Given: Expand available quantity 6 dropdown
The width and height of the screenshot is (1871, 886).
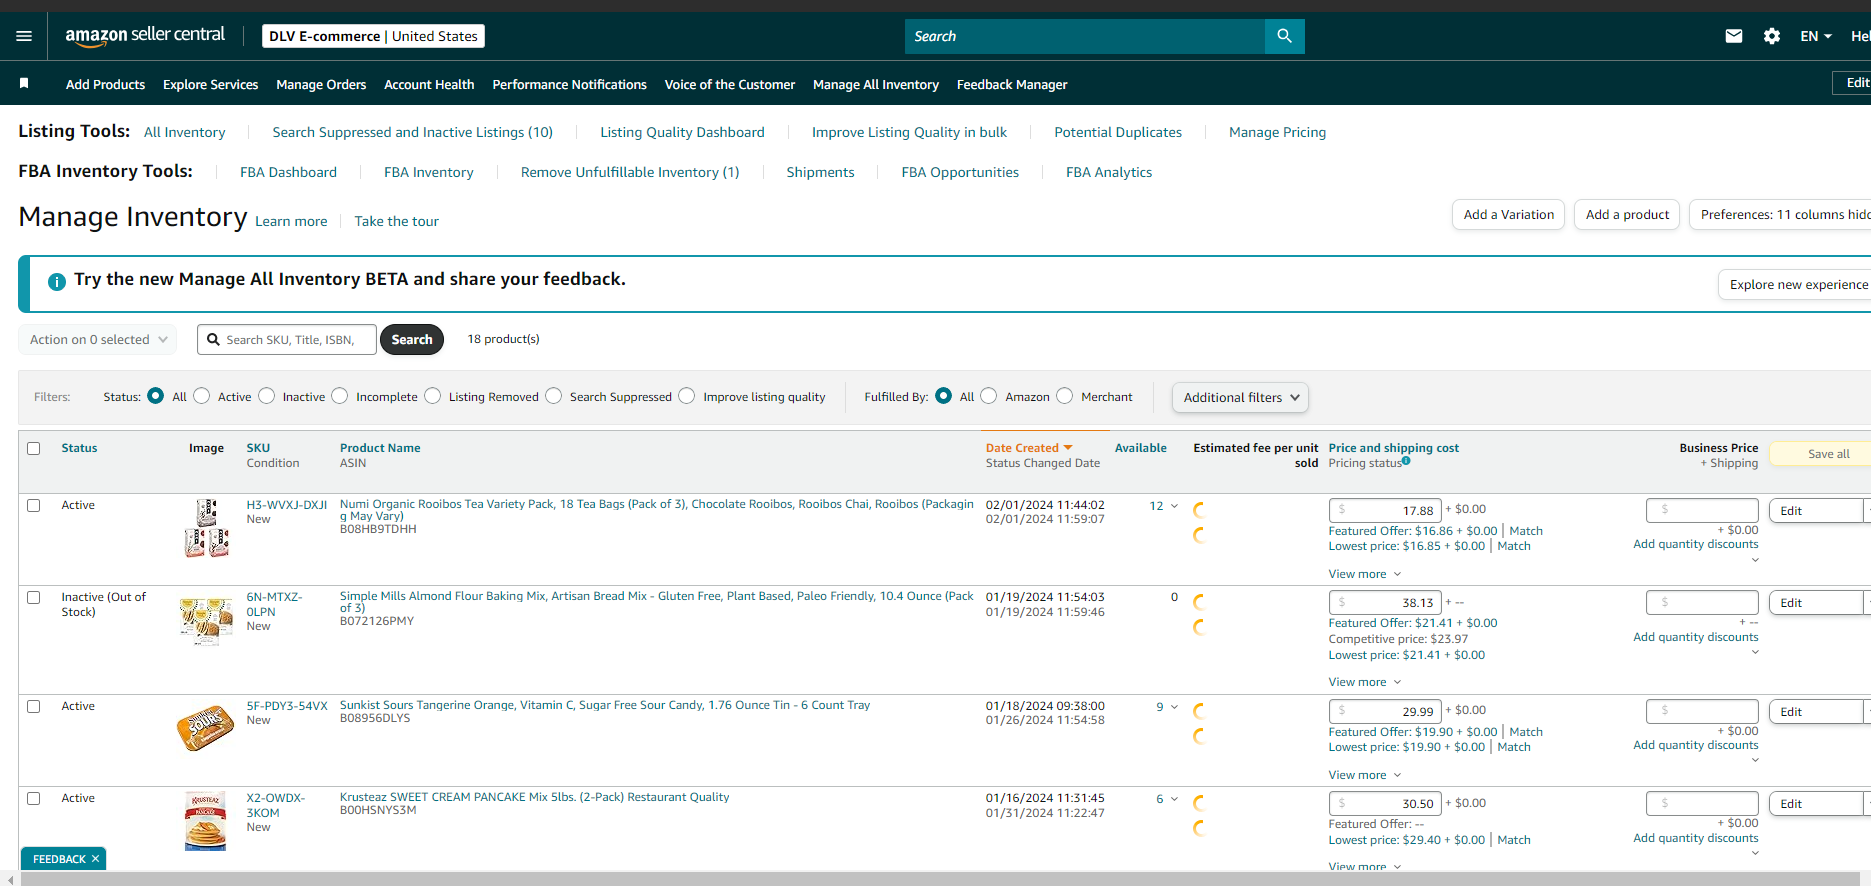Looking at the screenshot, I should [x=1175, y=799].
